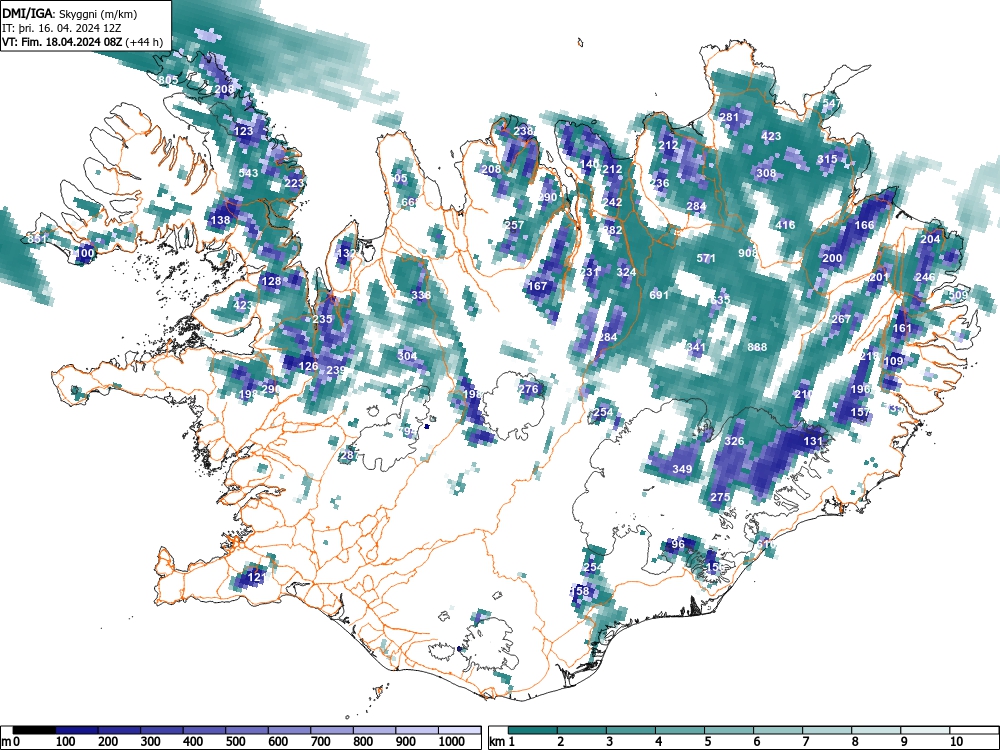Screen dimensions: 1000x750
Task: Click the visibility value 338
Action: (x=421, y=295)
